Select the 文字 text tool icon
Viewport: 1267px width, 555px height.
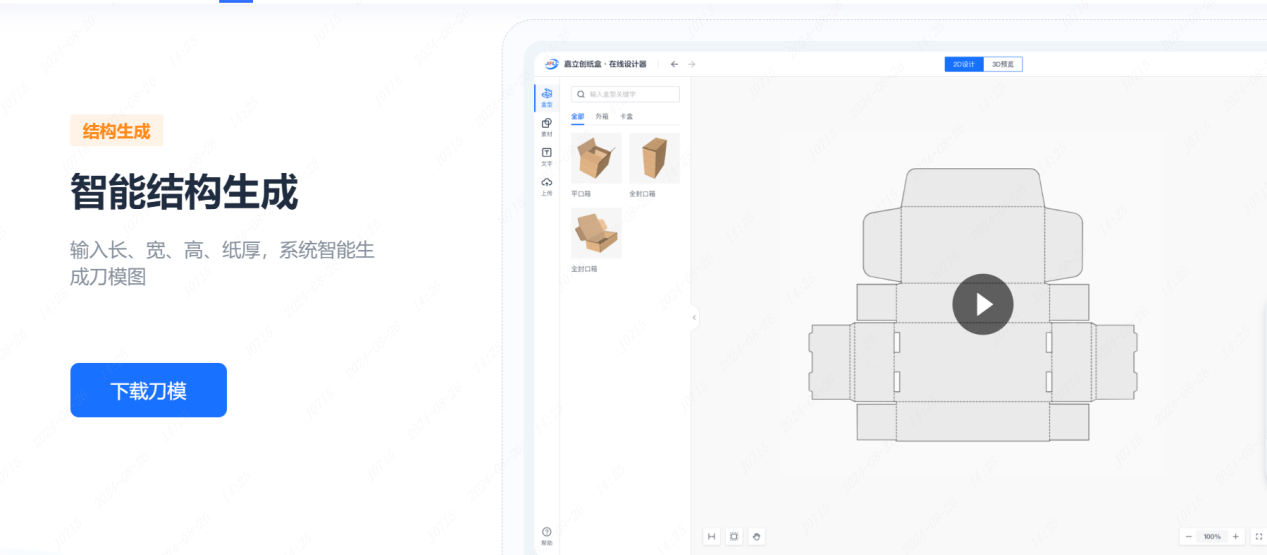546,155
